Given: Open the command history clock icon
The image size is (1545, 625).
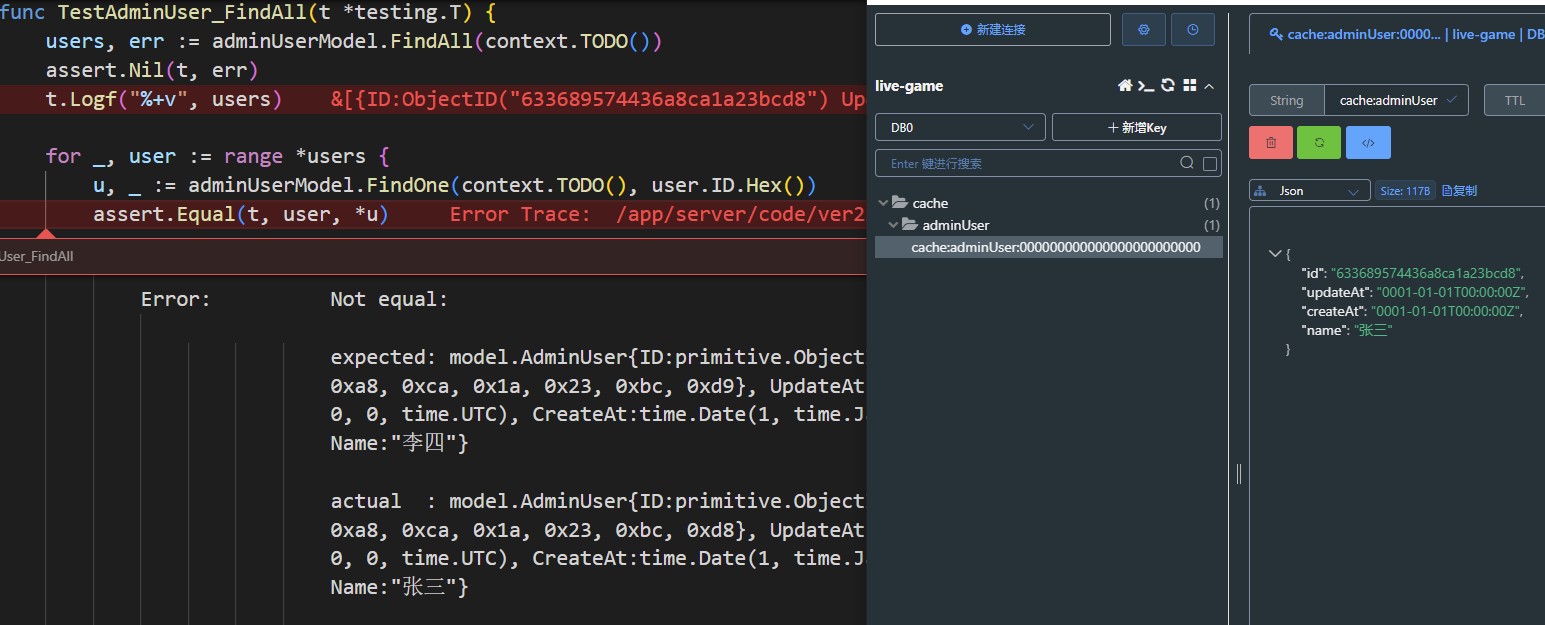Looking at the screenshot, I should tap(1192, 29).
